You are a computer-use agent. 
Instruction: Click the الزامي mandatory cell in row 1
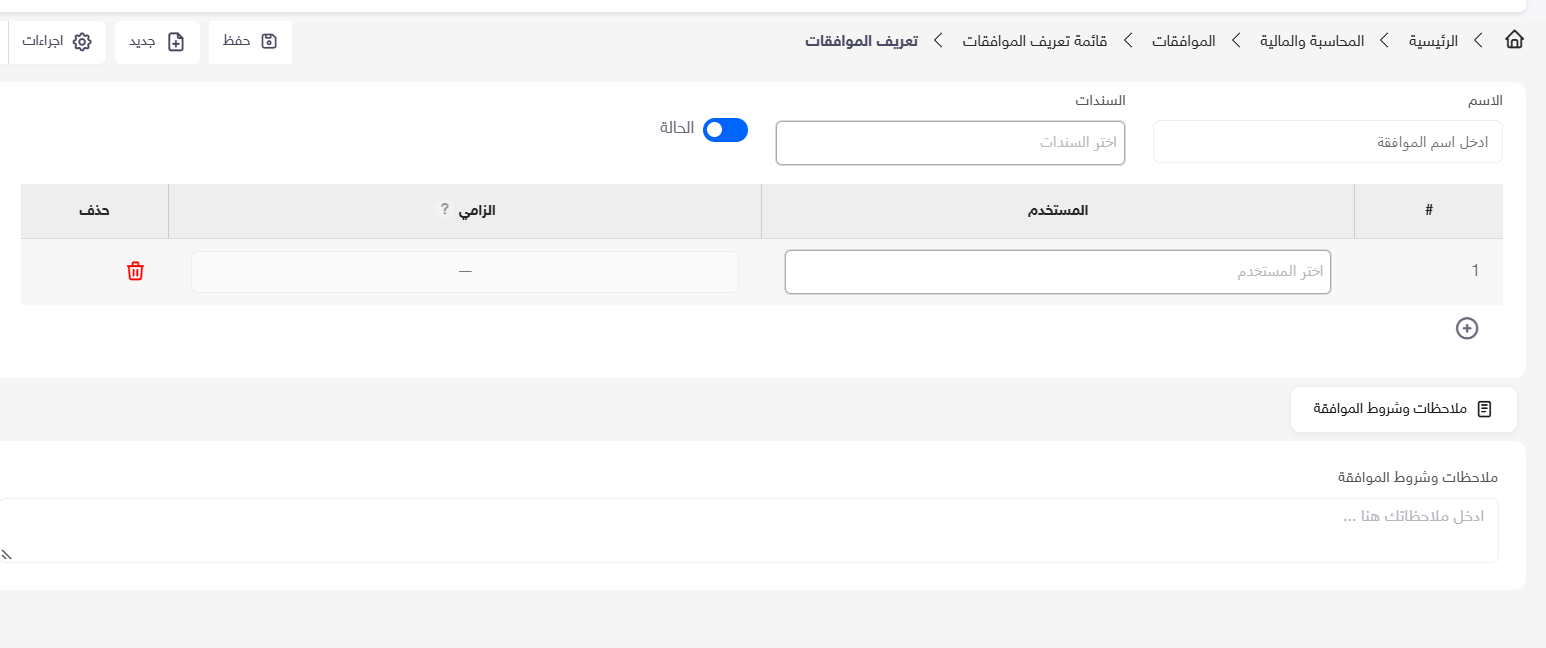click(x=465, y=272)
